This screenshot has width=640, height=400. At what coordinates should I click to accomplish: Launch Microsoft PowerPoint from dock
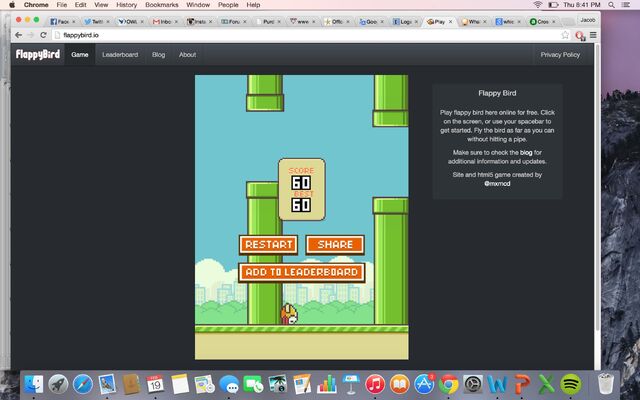coord(522,384)
